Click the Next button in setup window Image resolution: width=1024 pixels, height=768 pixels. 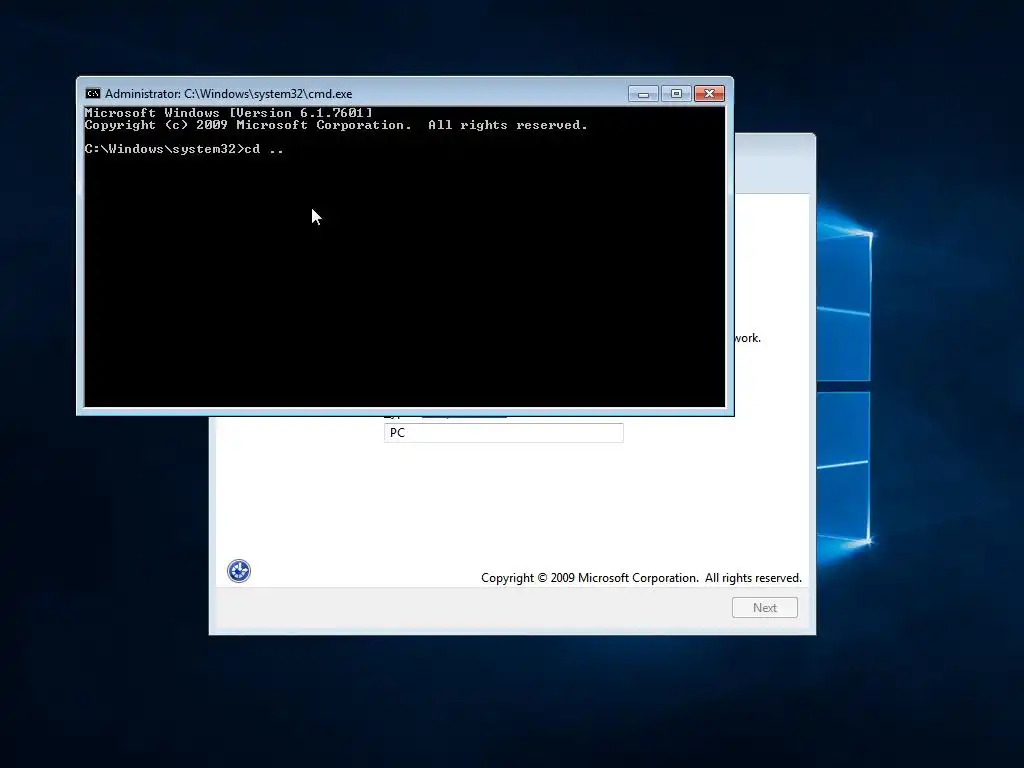point(765,607)
